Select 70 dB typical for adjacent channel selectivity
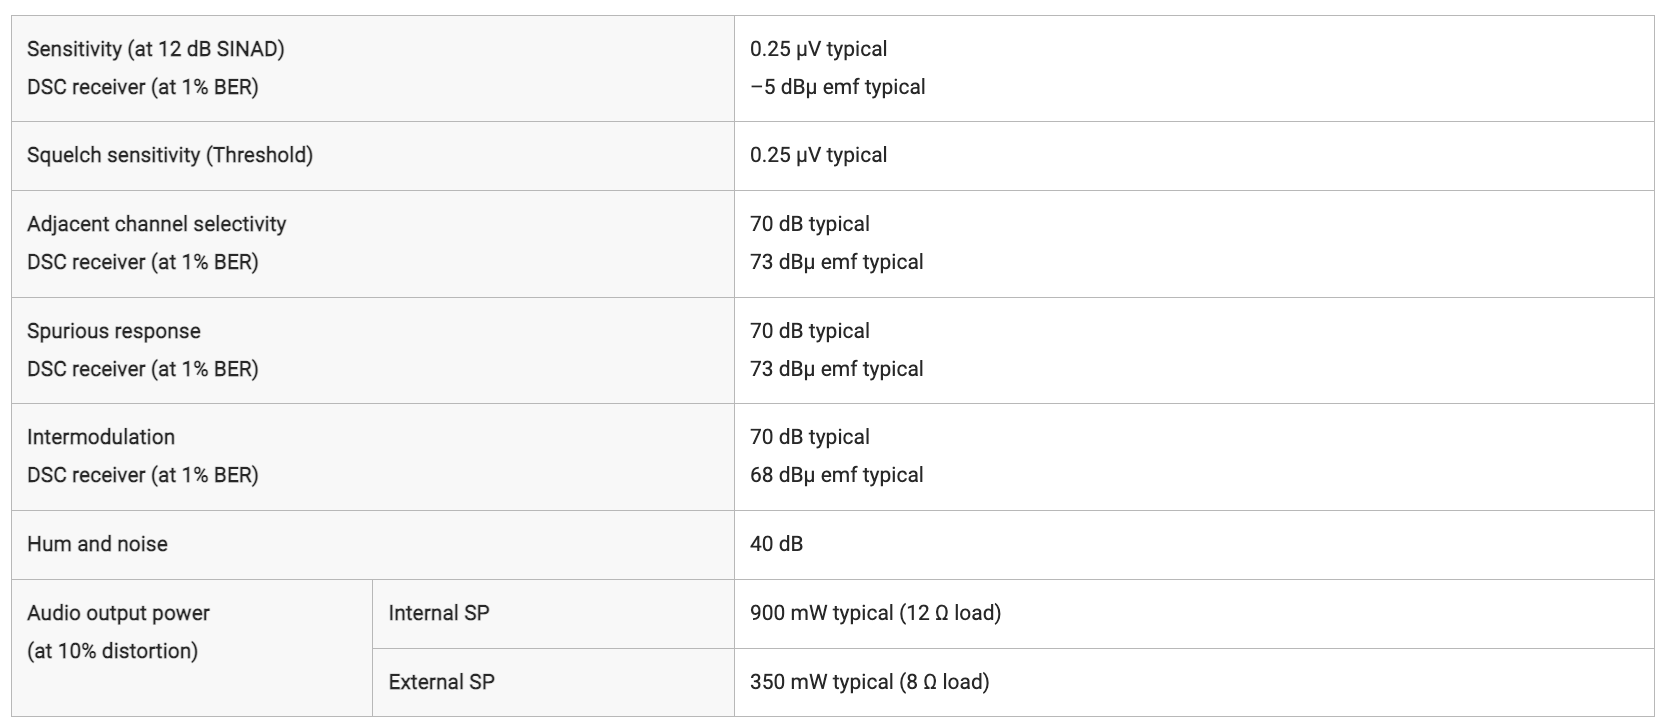The width and height of the screenshot is (1666, 728). click(810, 224)
